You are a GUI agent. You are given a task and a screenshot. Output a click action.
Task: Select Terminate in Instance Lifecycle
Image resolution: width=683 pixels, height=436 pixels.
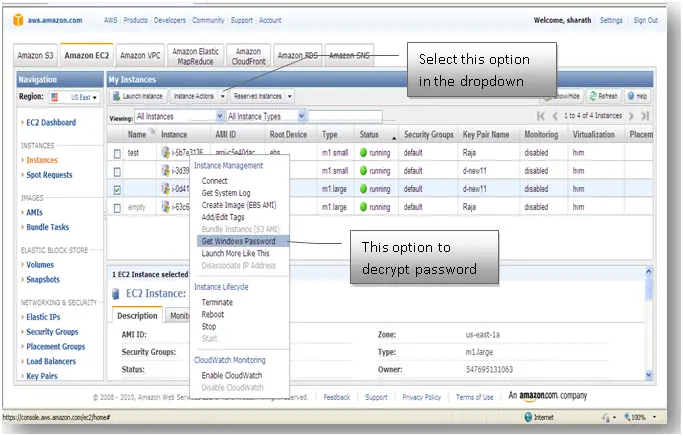click(x=217, y=302)
